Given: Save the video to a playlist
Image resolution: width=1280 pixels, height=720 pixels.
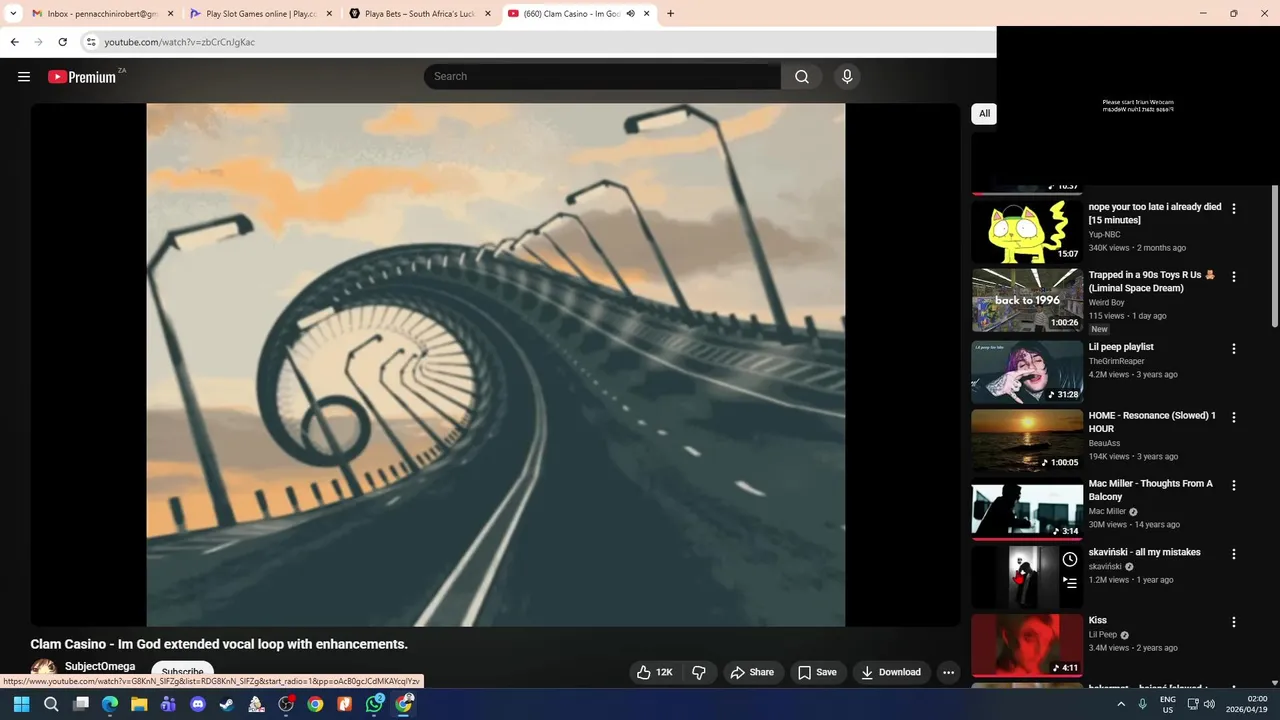Looking at the screenshot, I should [x=817, y=672].
